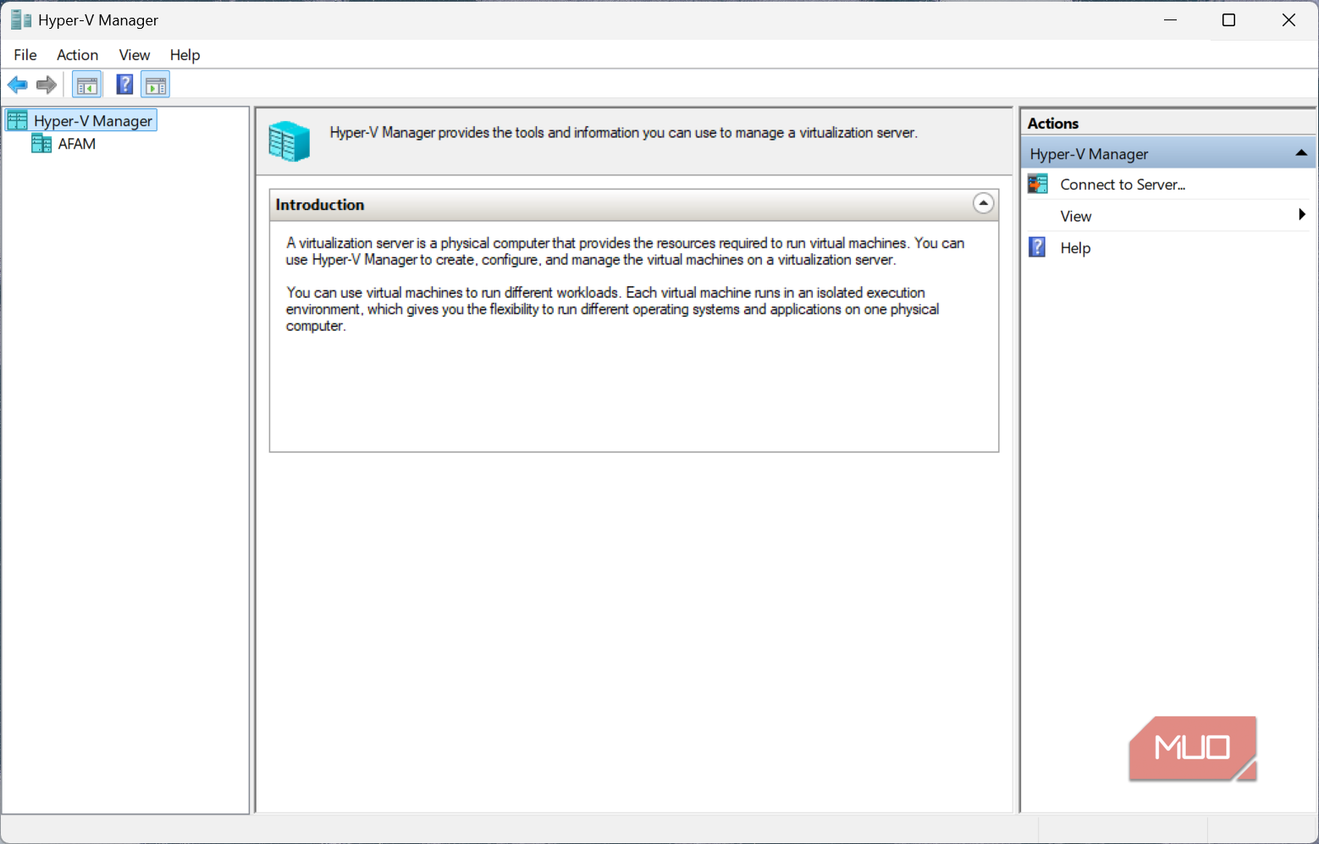Close the Hyper-V Manager window
This screenshot has width=1319, height=844.
click(1289, 20)
